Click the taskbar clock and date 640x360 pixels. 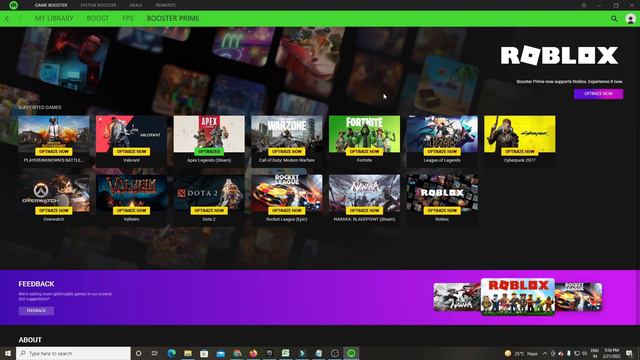611,353
